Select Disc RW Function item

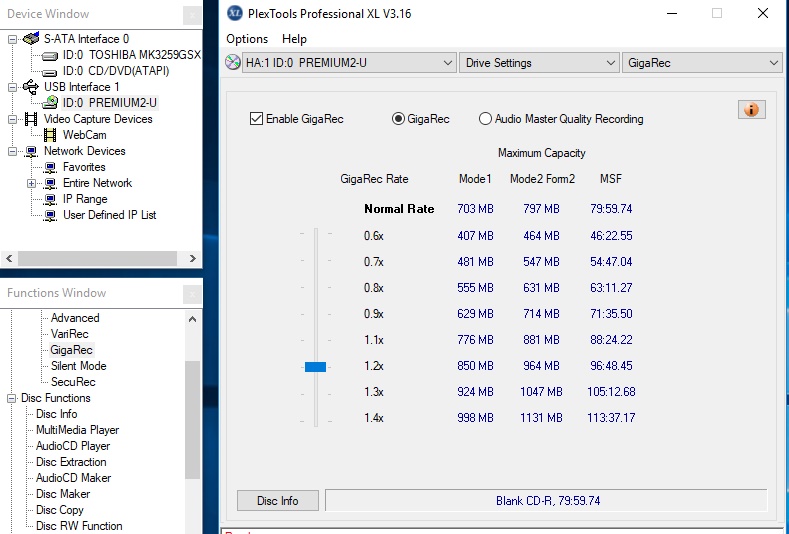click(x=79, y=526)
